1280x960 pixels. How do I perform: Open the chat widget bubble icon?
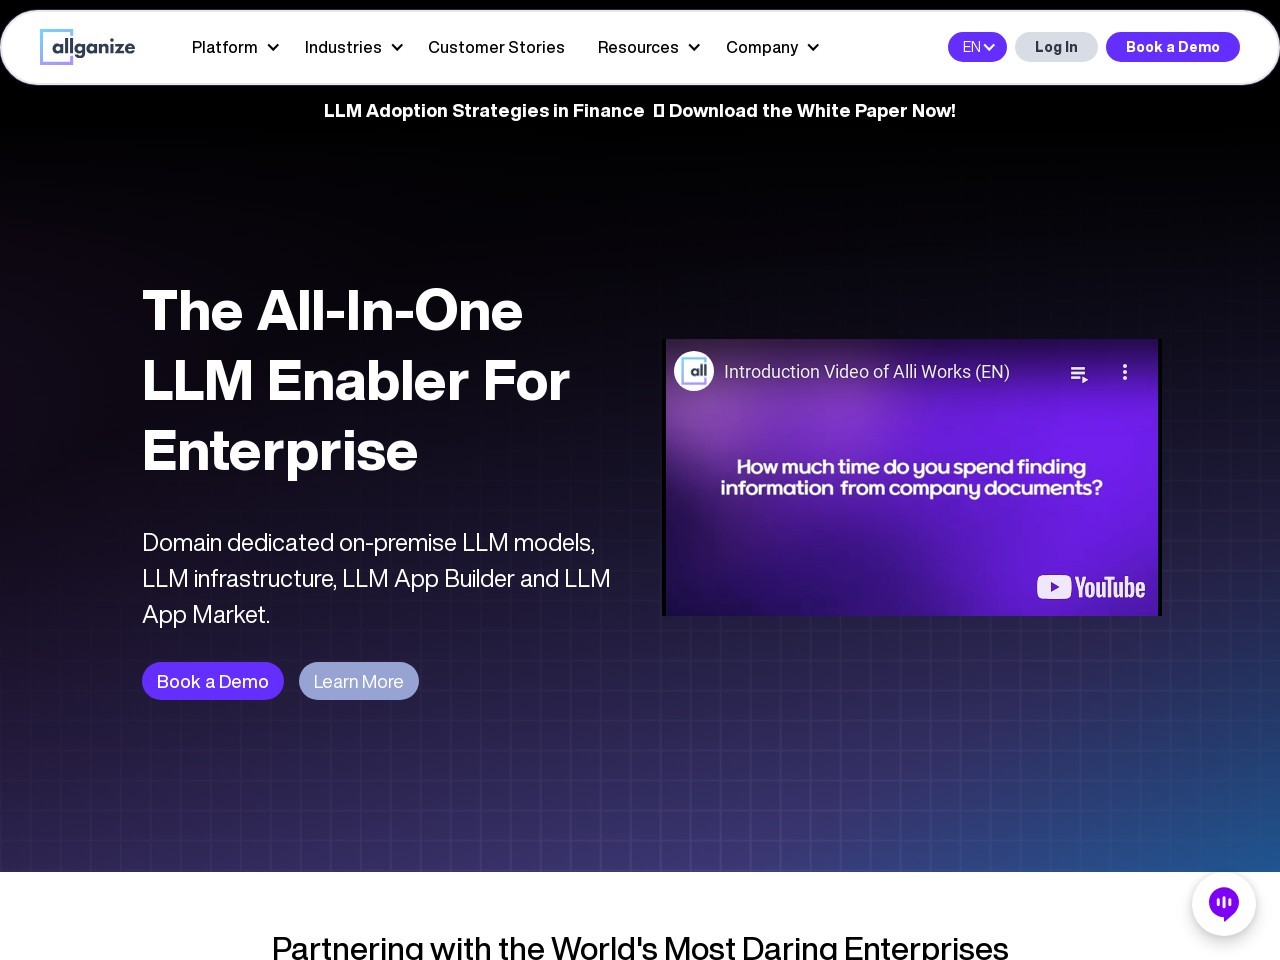[x=1224, y=904]
